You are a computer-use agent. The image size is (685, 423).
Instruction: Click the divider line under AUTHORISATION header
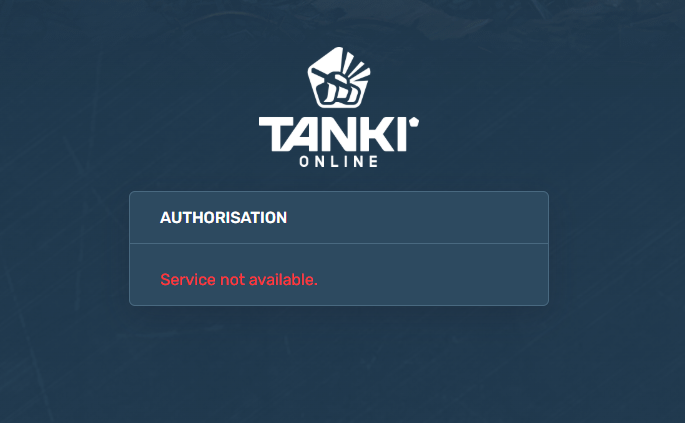[x=339, y=243]
